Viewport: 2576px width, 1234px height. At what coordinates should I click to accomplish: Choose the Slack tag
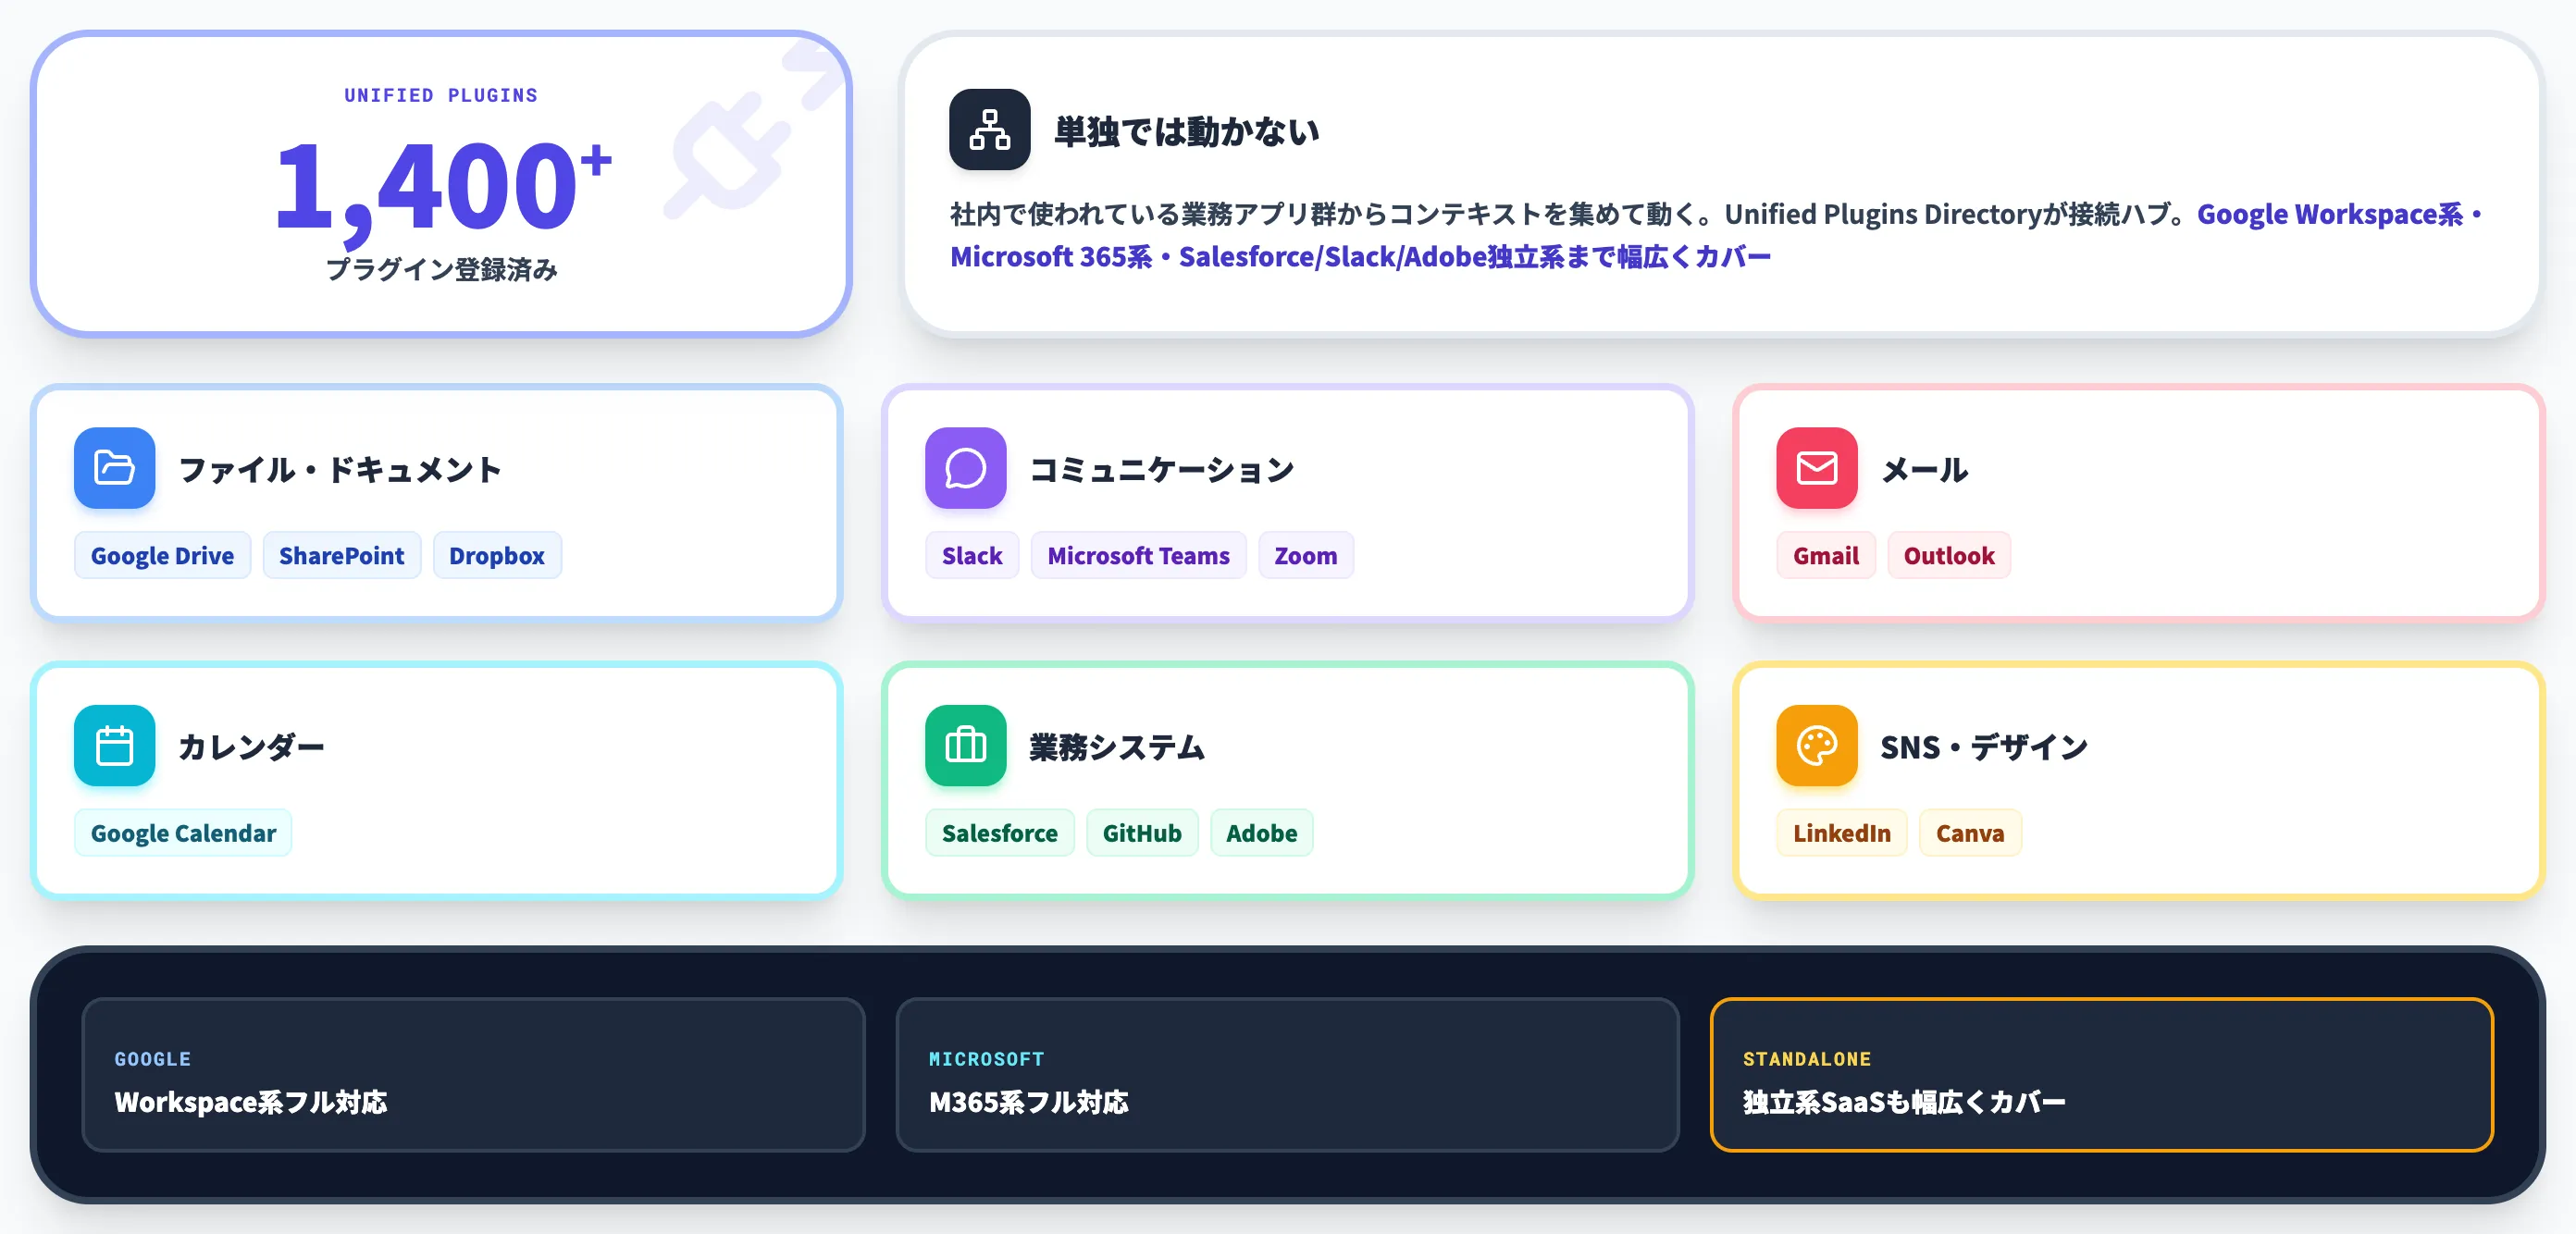(x=971, y=555)
